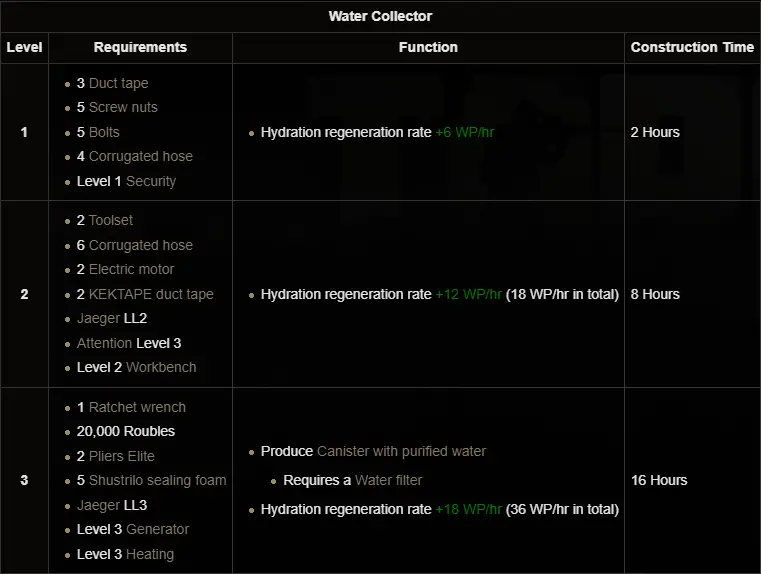The image size is (761, 574).
Task: Open the Bolts item page
Action: [104, 132]
